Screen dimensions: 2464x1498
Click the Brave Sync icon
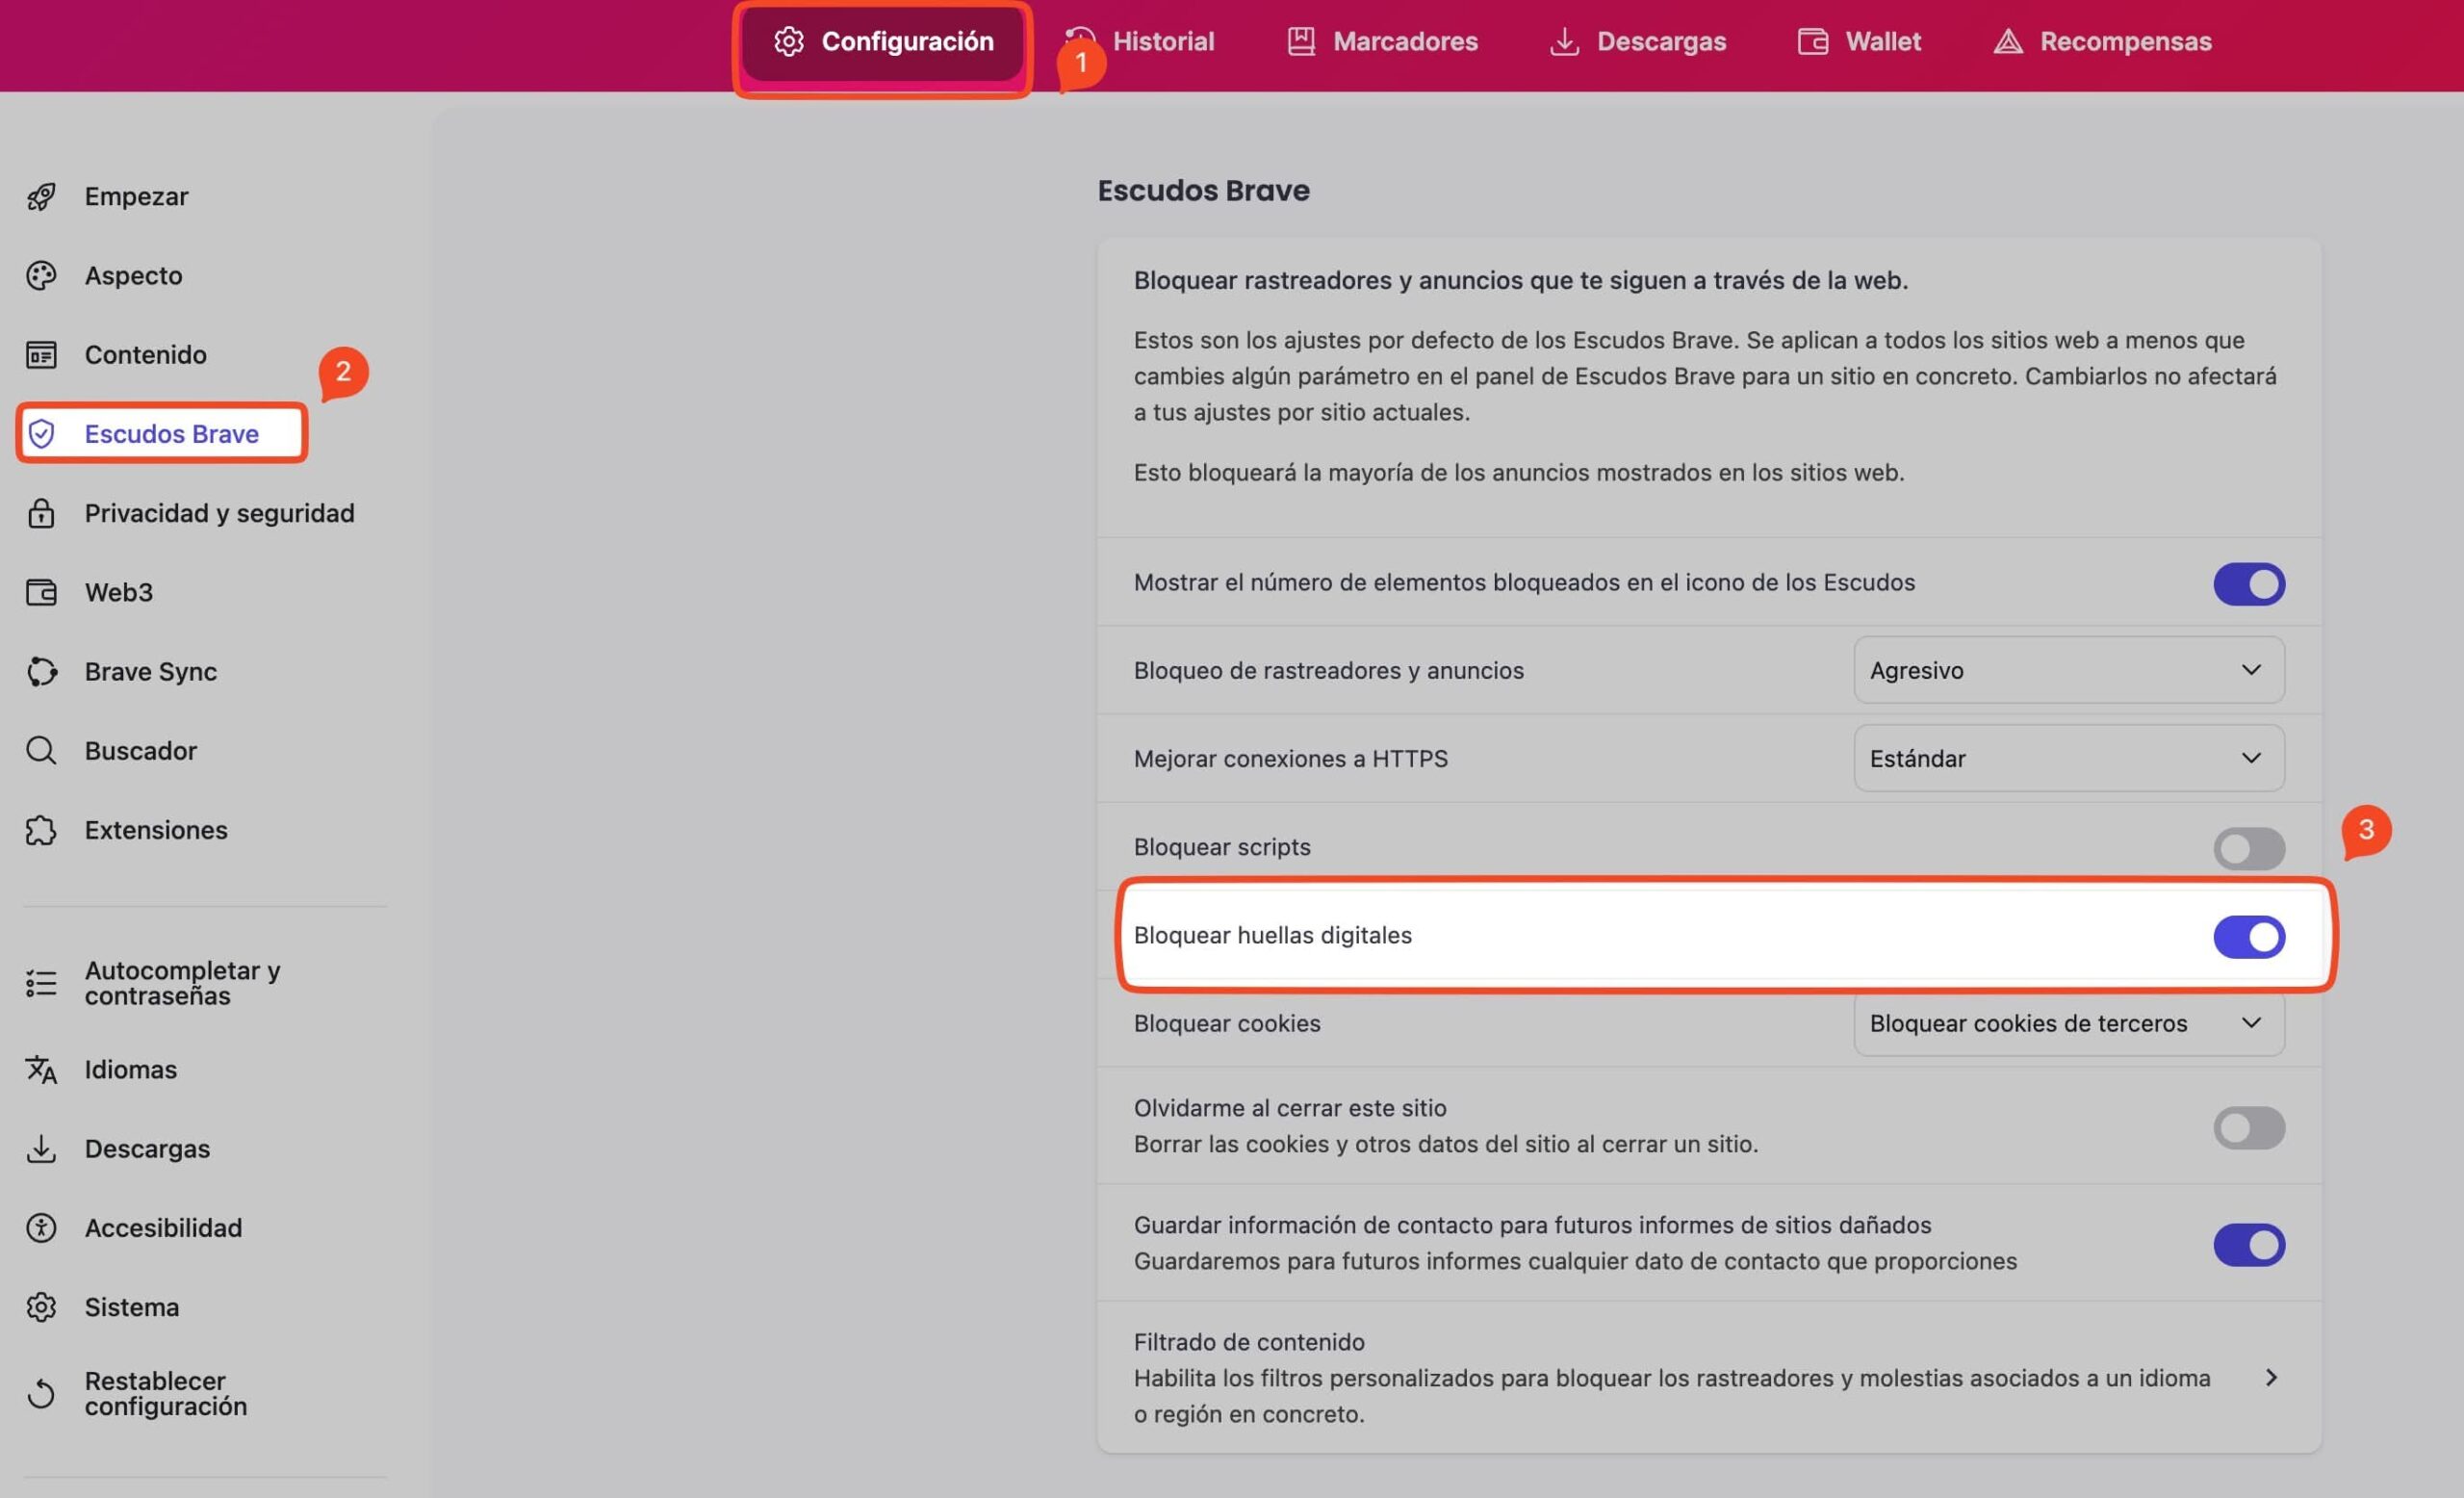click(41, 671)
